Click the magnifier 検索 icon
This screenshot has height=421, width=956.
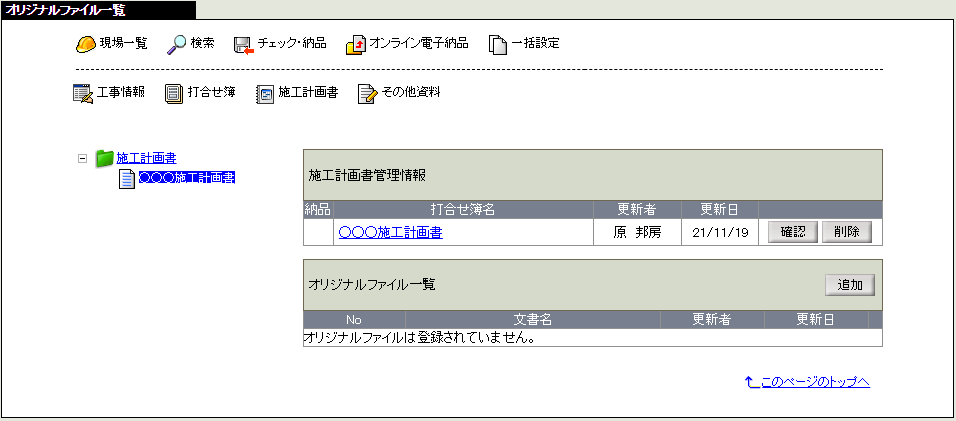[x=177, y=44]
